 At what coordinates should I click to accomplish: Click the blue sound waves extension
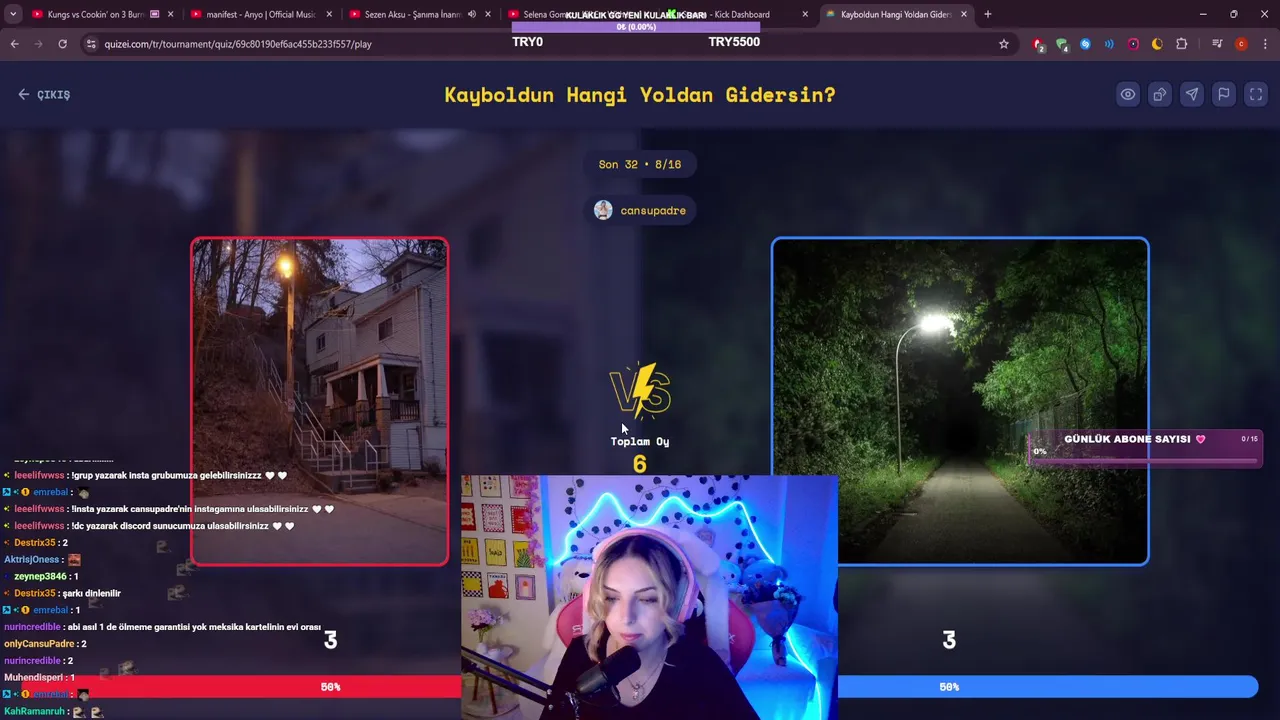pos(1109,44)
